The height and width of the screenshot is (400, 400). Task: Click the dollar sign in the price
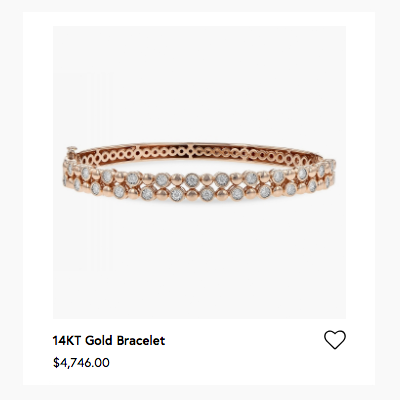pos(56,363)
